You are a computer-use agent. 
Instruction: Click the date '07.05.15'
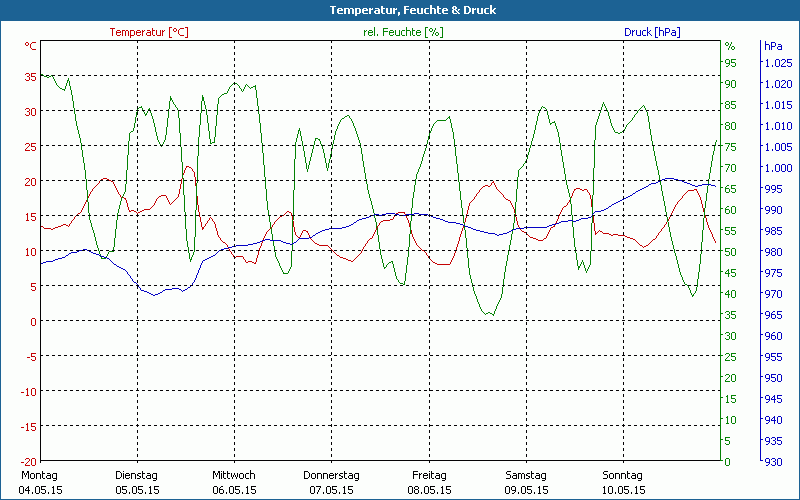[331, 490]
